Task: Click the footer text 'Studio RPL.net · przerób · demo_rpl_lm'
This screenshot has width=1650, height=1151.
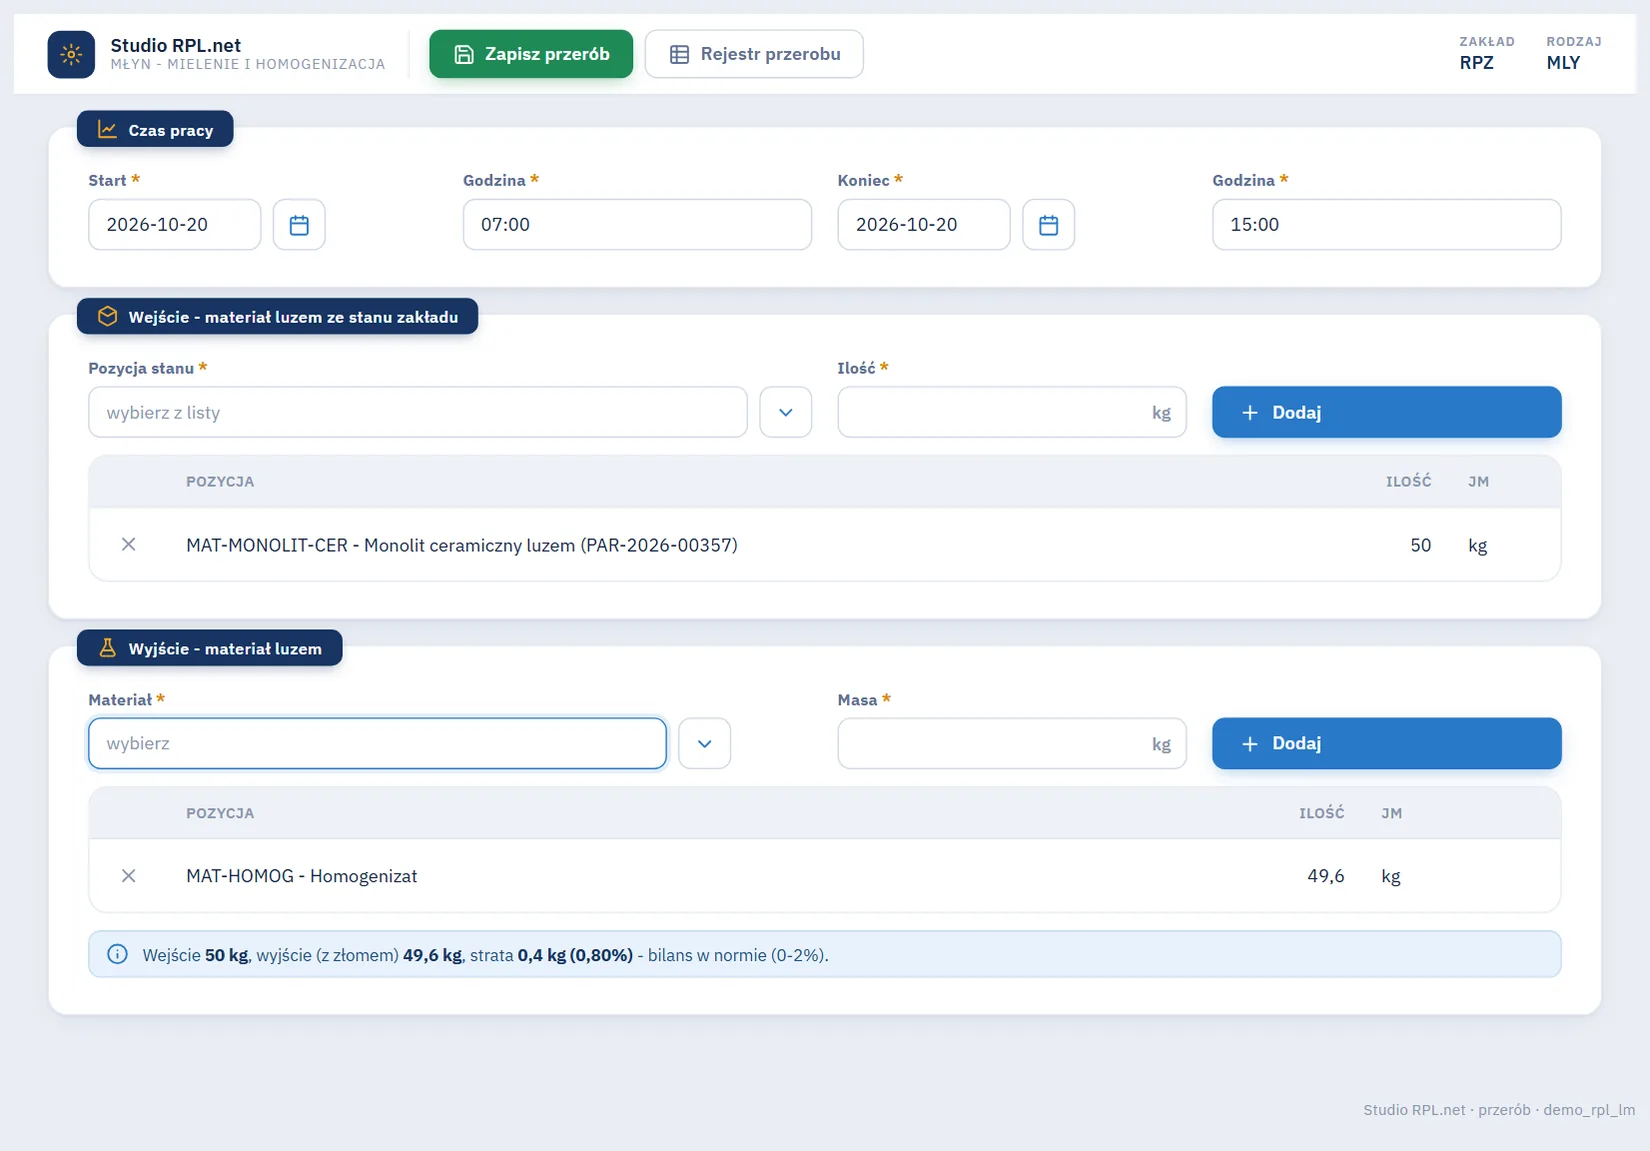Action: (1499, 1110)
